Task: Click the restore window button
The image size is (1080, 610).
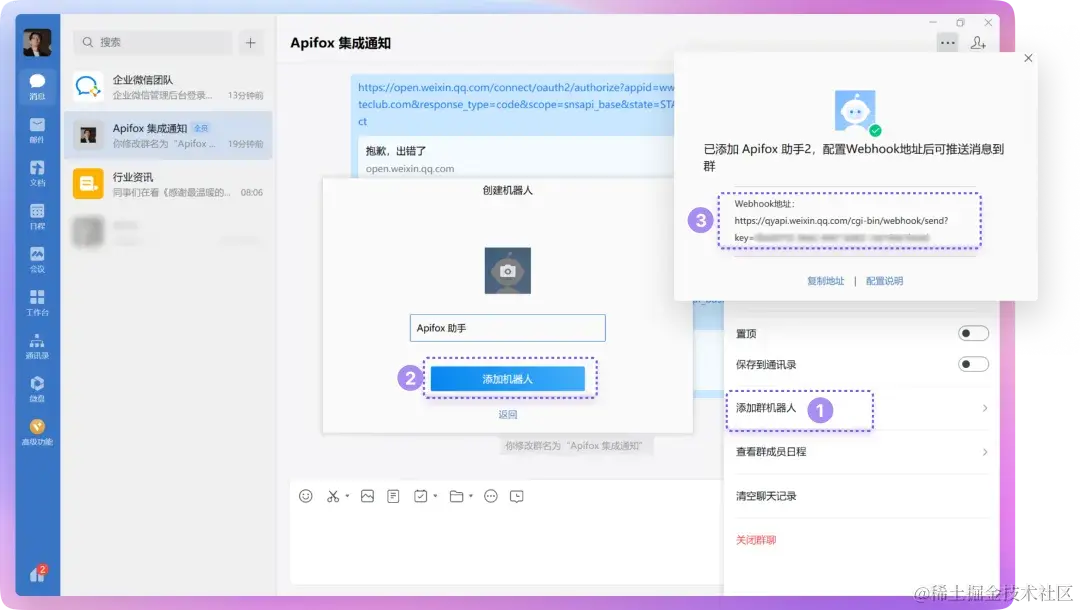Action: (x=961, y=22)
